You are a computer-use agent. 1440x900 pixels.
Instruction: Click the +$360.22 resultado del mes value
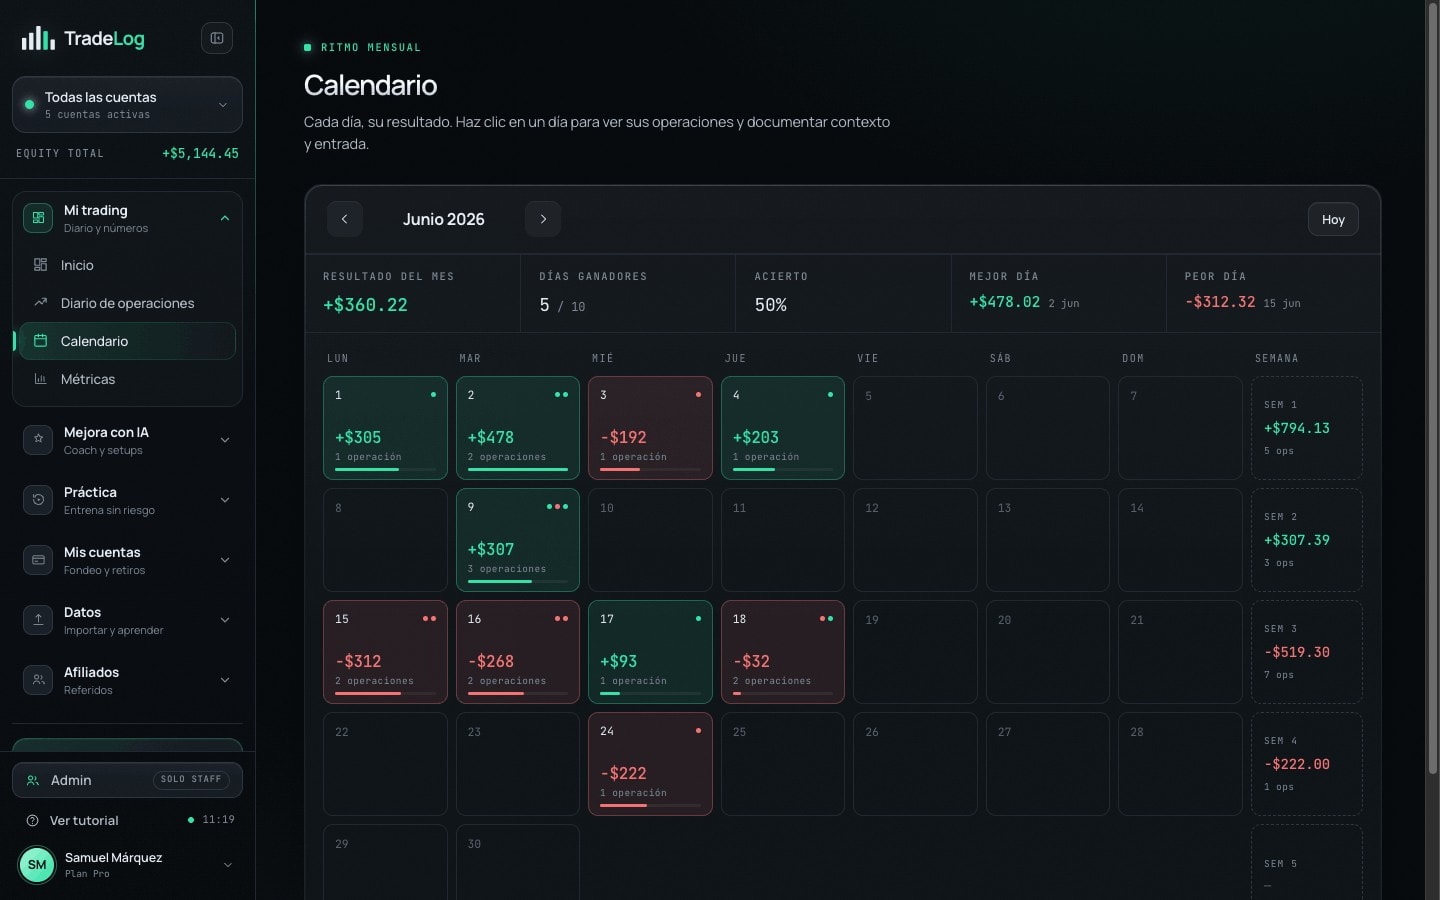coord(365,305)
